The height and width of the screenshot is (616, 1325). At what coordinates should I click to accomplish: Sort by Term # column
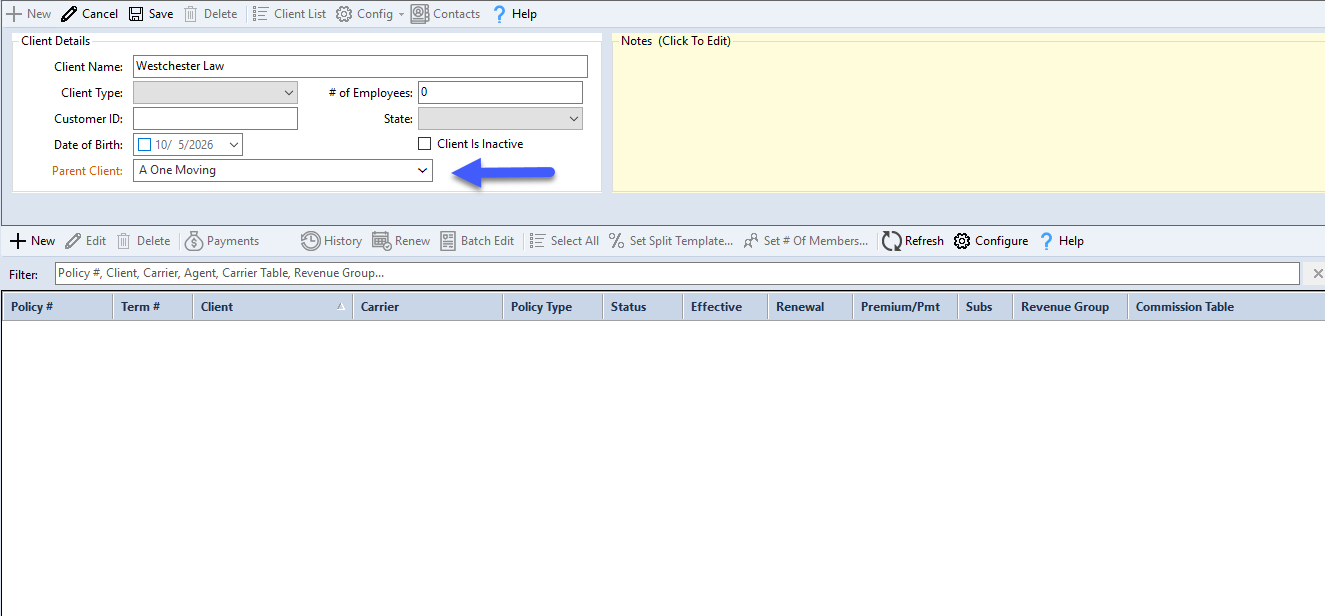(x=153, y=307)
